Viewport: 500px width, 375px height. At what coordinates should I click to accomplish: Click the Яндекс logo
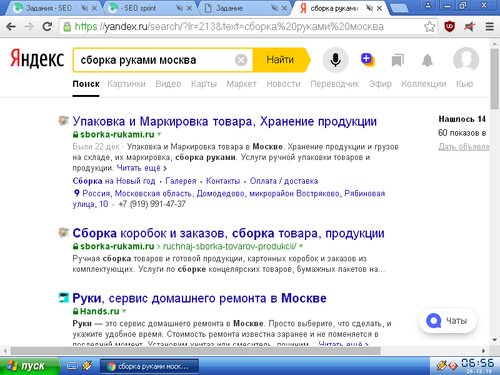(37, 59)
